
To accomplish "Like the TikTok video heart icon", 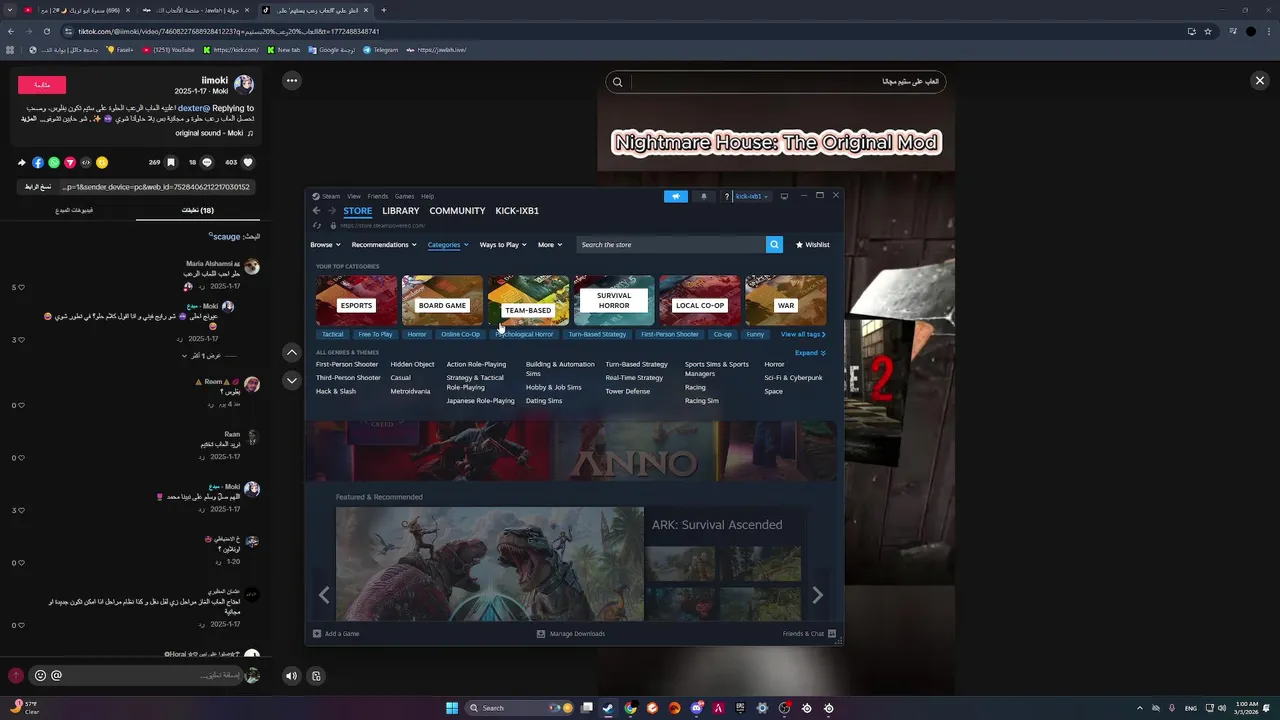I will coord(248,162).
